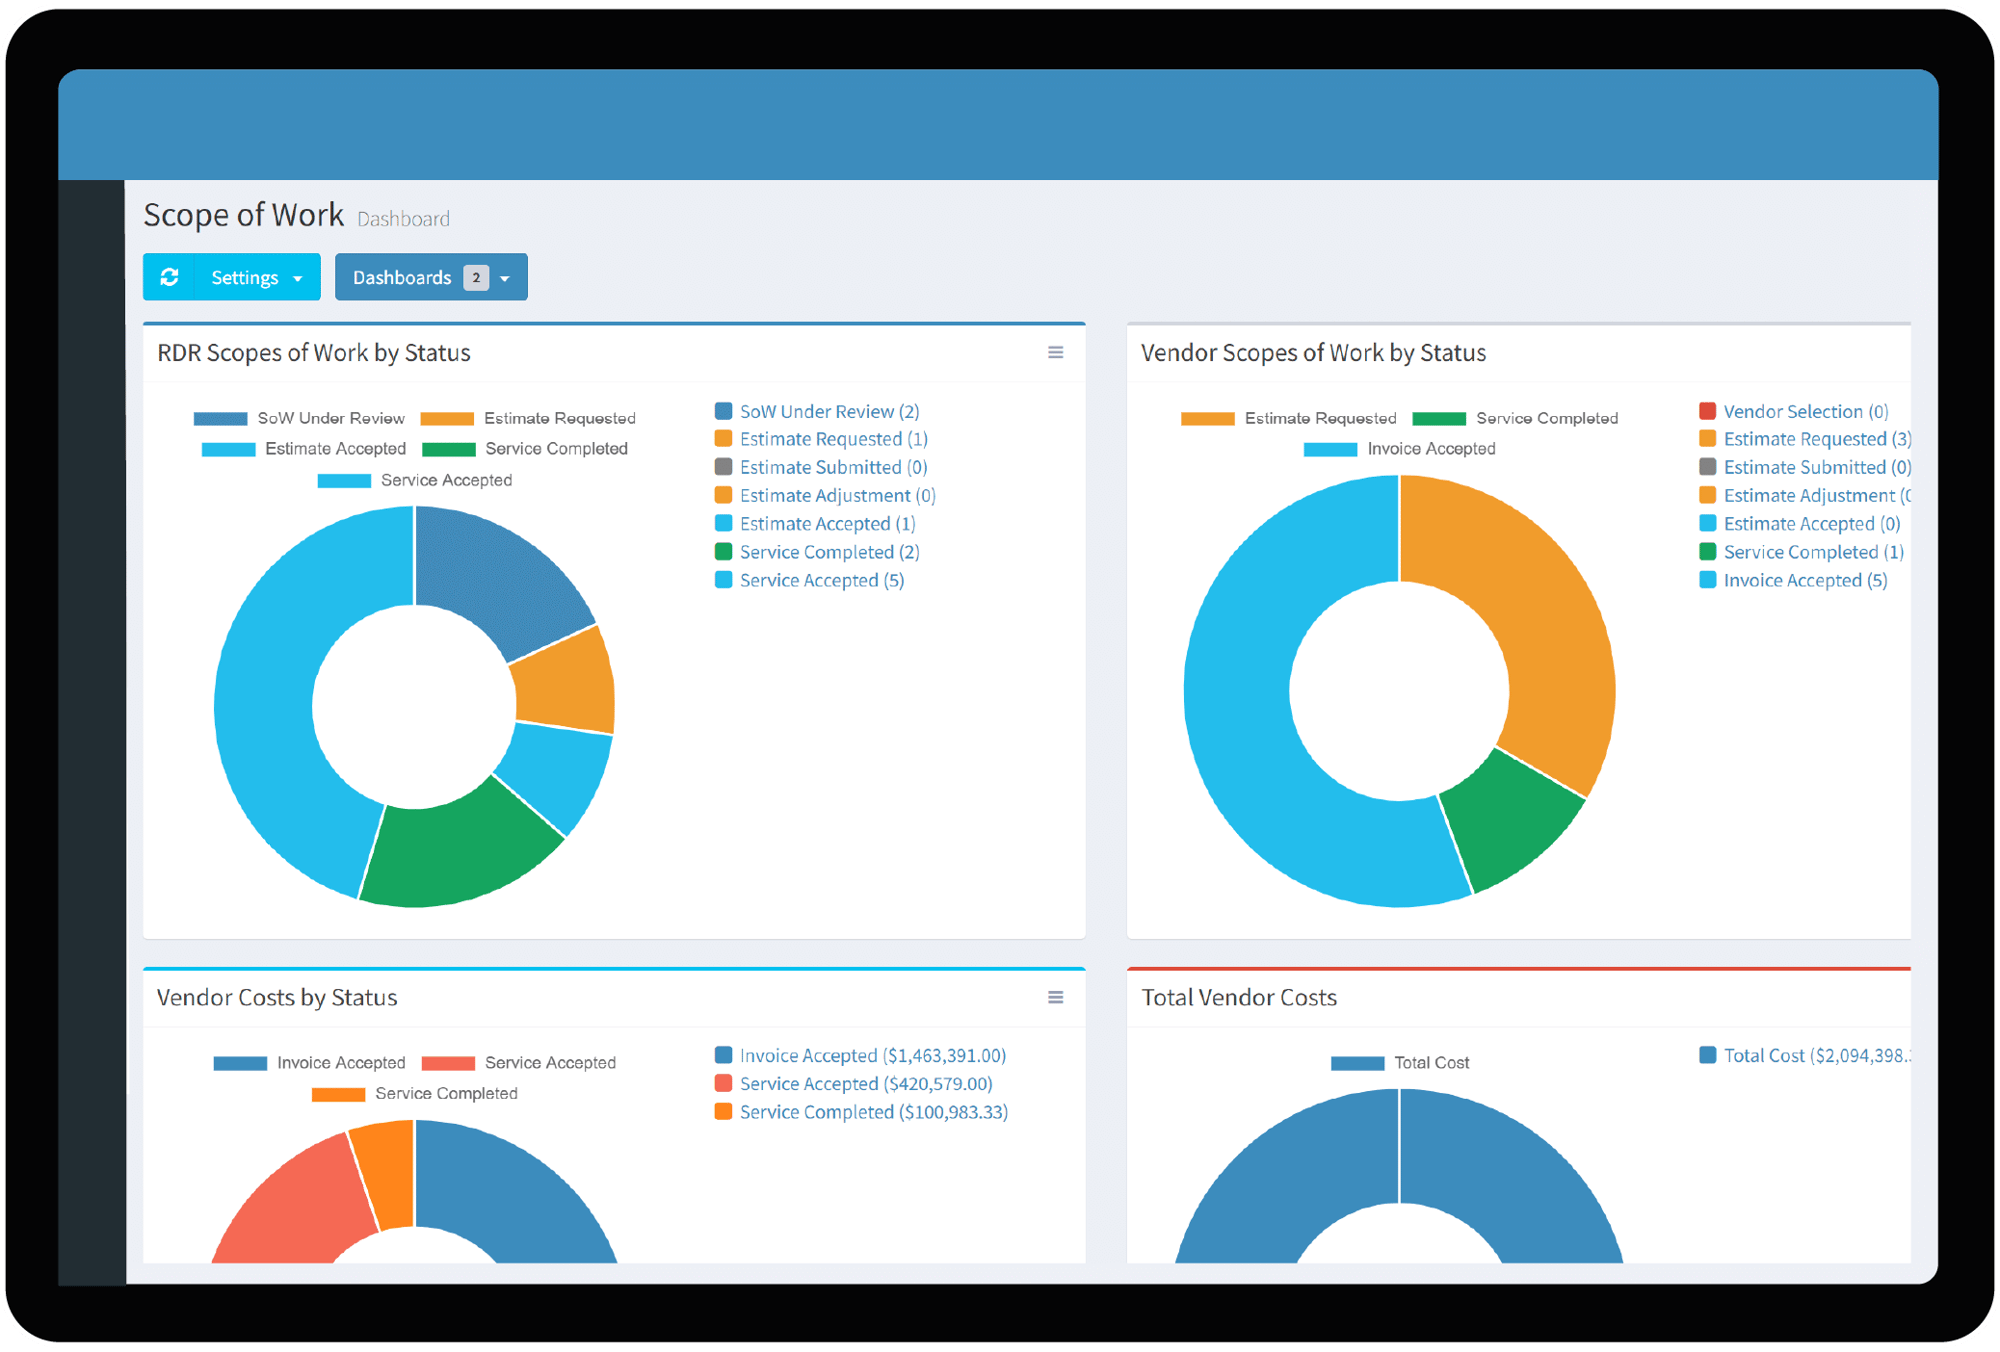Open Estimate Submitted (0) link in RDR list
The width and height of the screenshot is (2000, 1352).
pos(833,467)
